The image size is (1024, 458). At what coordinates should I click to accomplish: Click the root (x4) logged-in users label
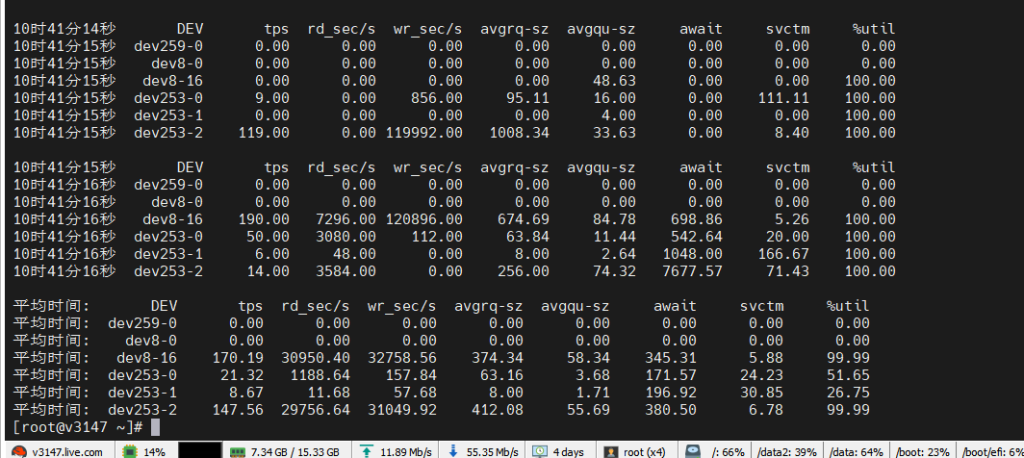tap(645, 452)
